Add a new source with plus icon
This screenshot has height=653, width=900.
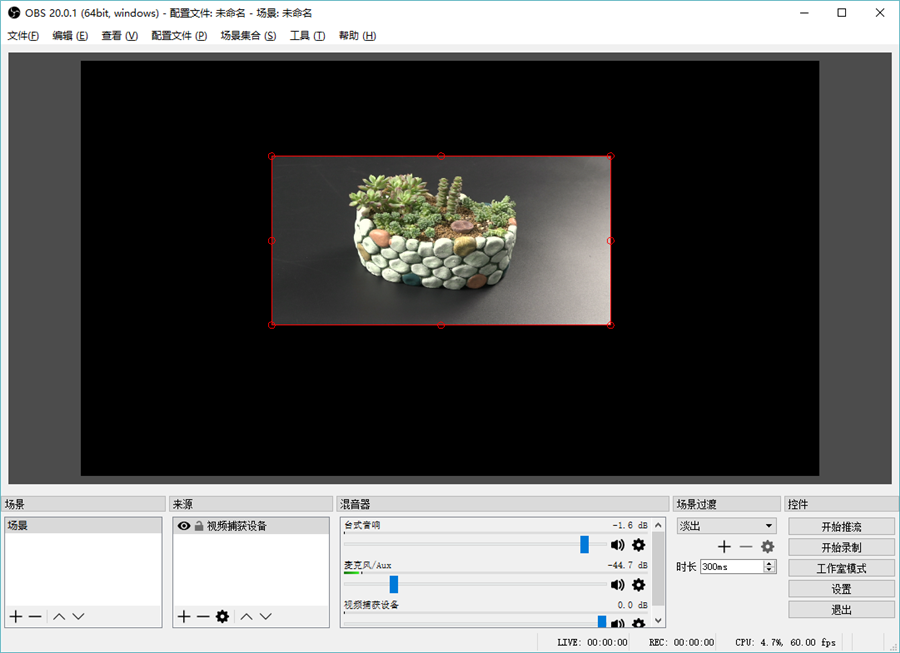(x=183, y=617)
